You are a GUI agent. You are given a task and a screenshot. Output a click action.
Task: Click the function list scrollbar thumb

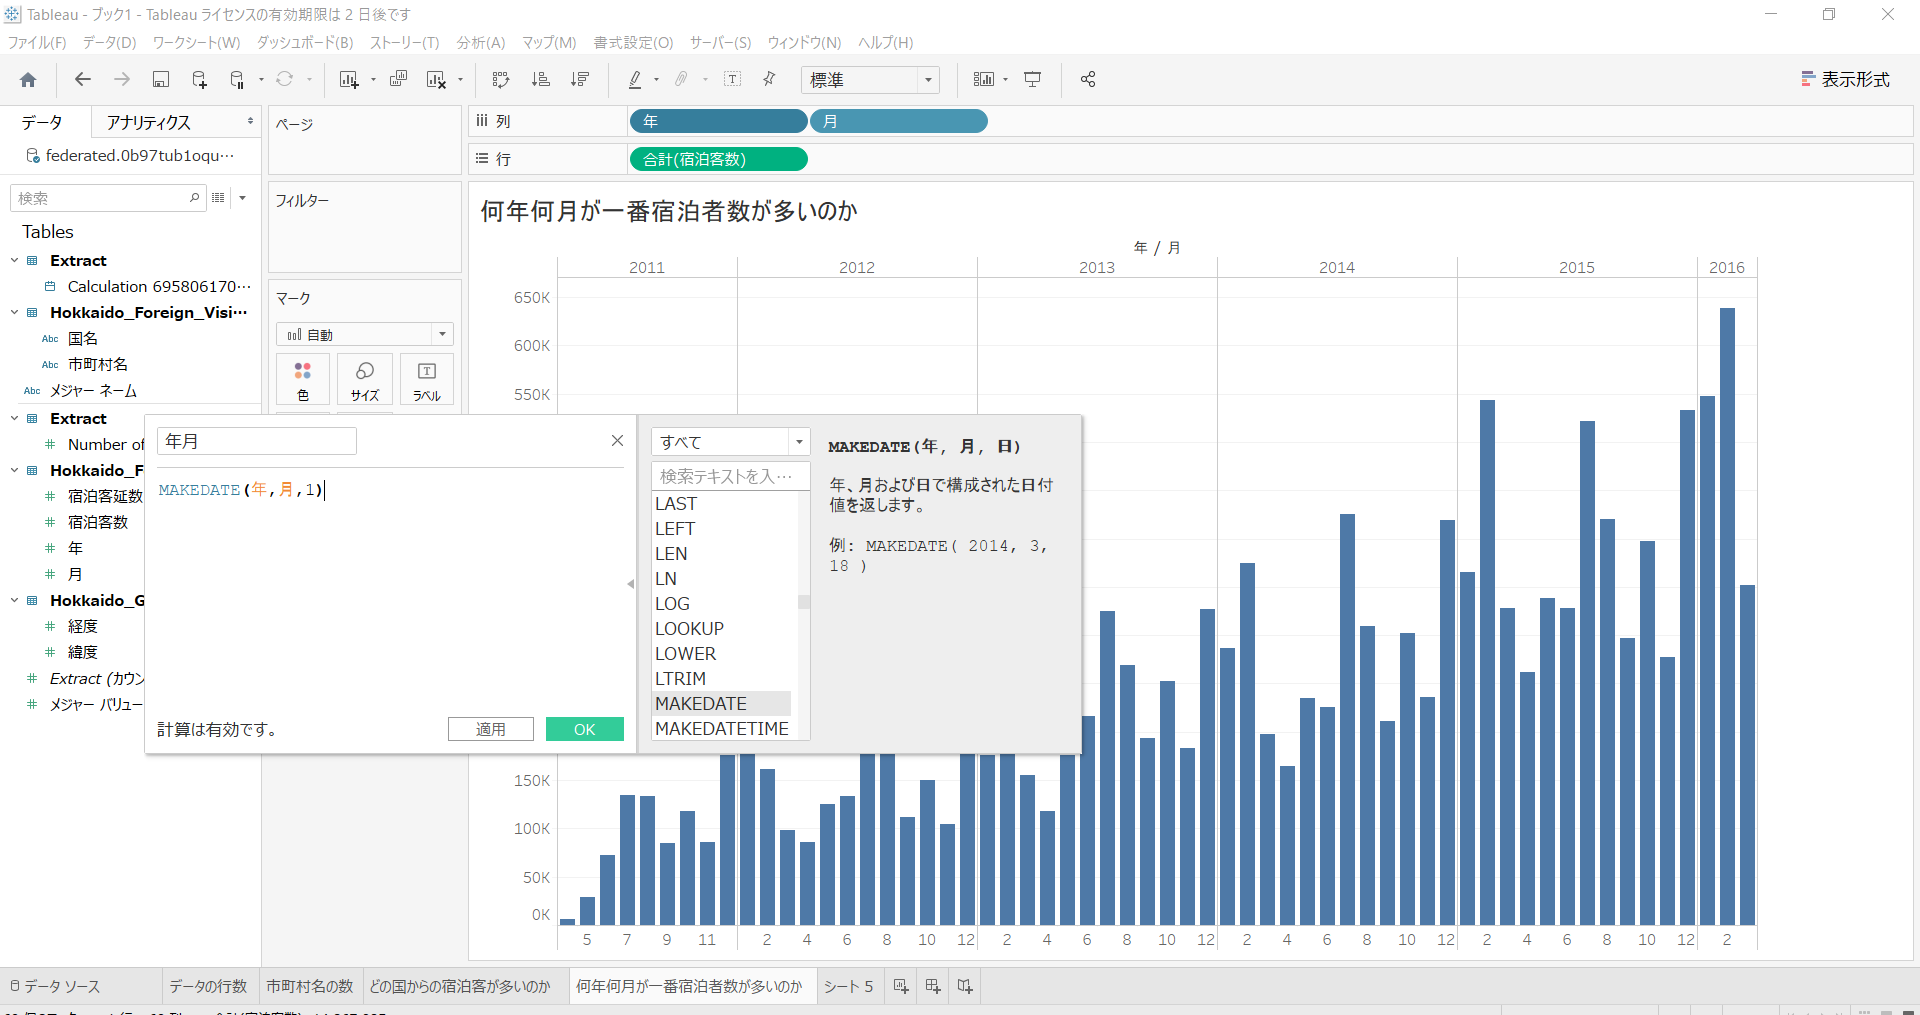[x=803, y=601]
